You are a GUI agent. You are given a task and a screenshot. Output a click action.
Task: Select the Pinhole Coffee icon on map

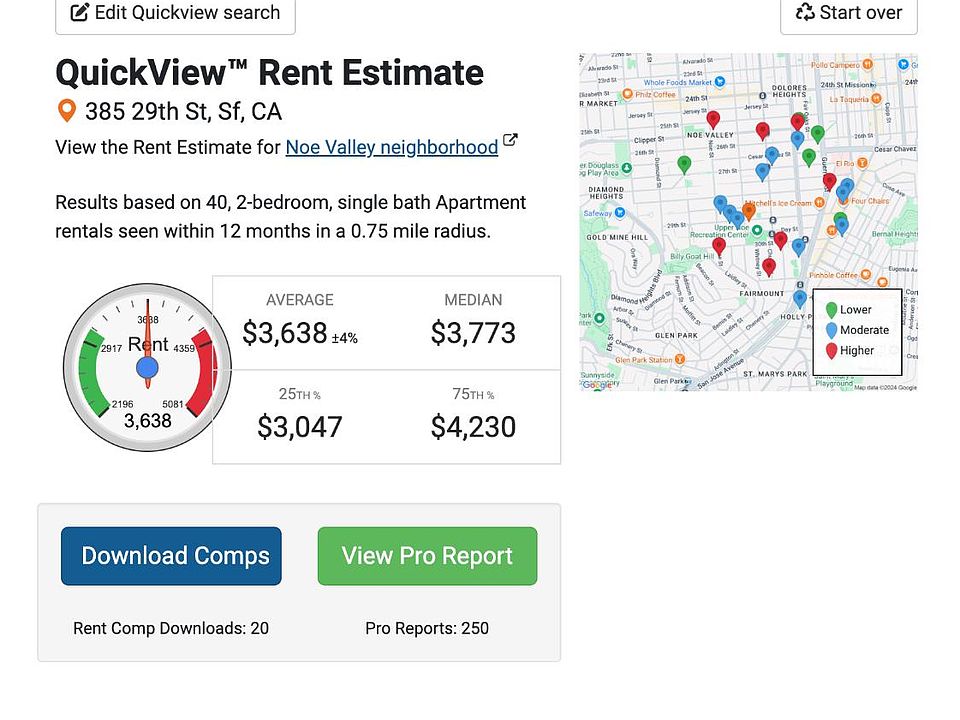point(865,274)
